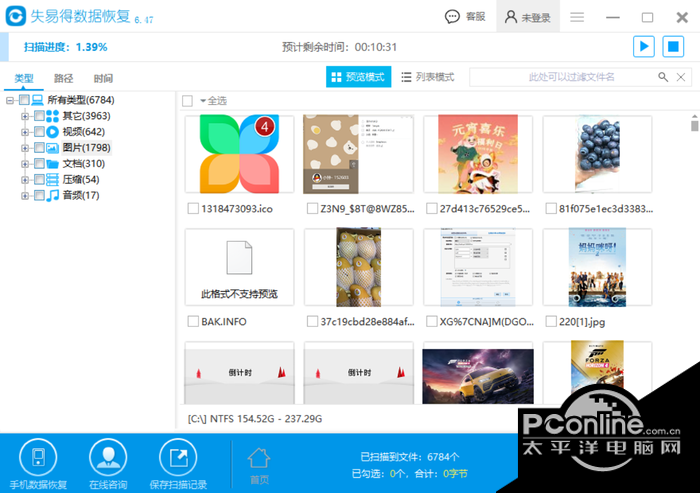Screen dimensions: 700x493
Task: Open the XG%7CNA]M(DGO screenshot thumbnail
Action: point(478,267)
